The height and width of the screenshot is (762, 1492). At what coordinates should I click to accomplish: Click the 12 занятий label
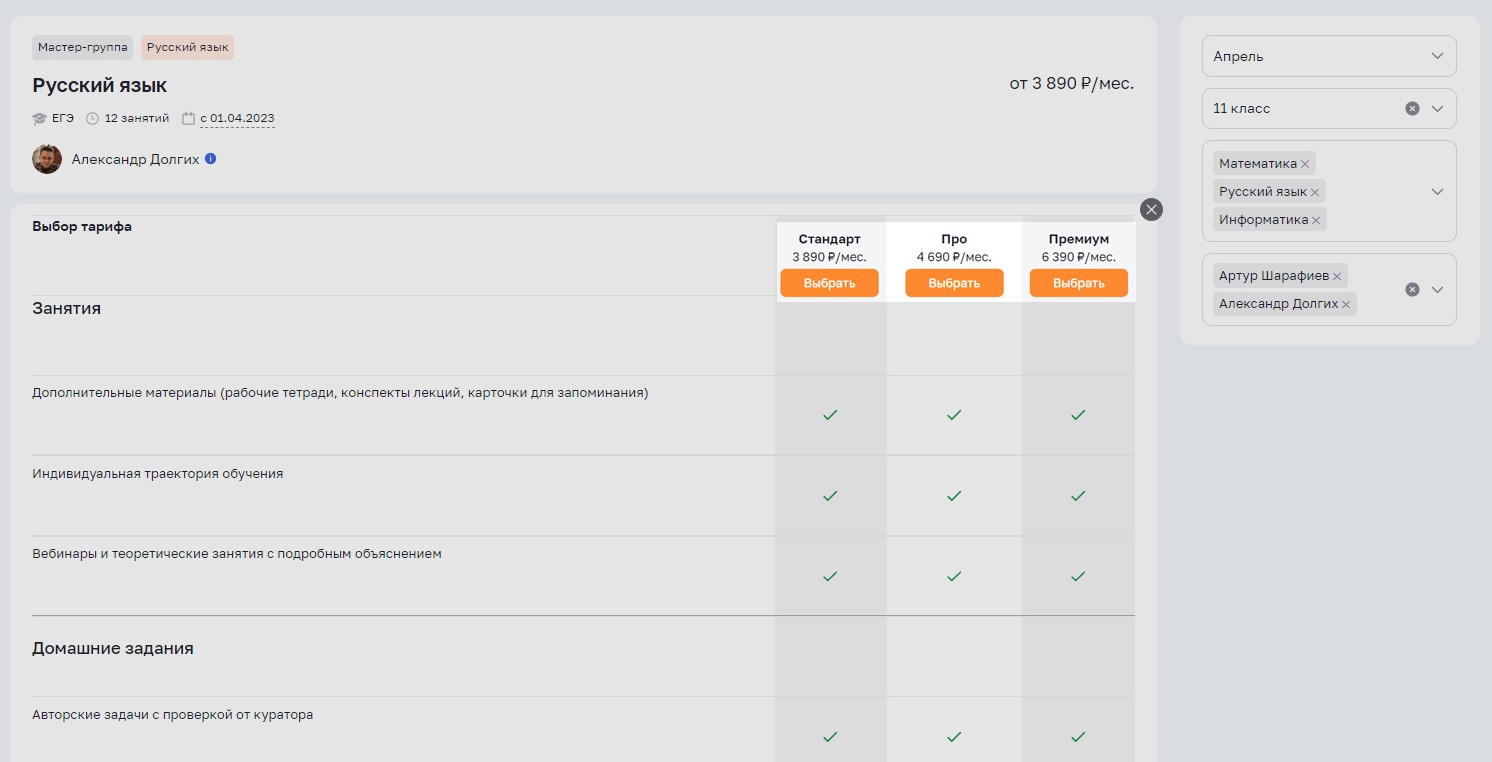coord(137,118)
